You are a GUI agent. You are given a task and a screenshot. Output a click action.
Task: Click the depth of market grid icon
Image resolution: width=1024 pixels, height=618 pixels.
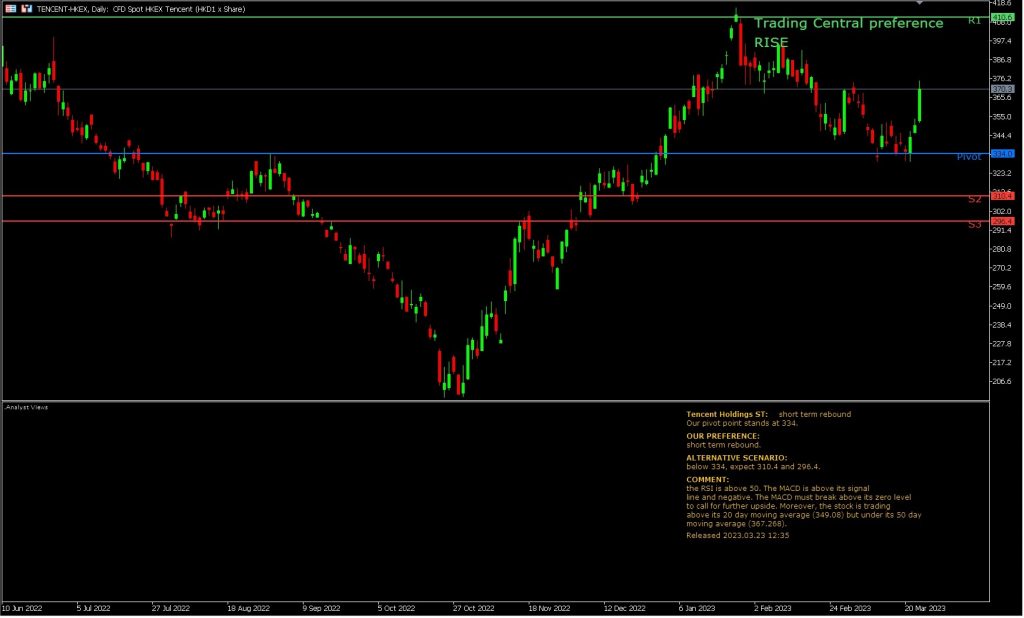click(10, 9)
